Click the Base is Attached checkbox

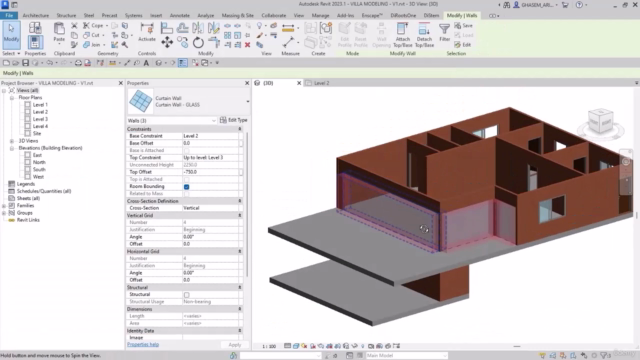(x=187, y=151)
